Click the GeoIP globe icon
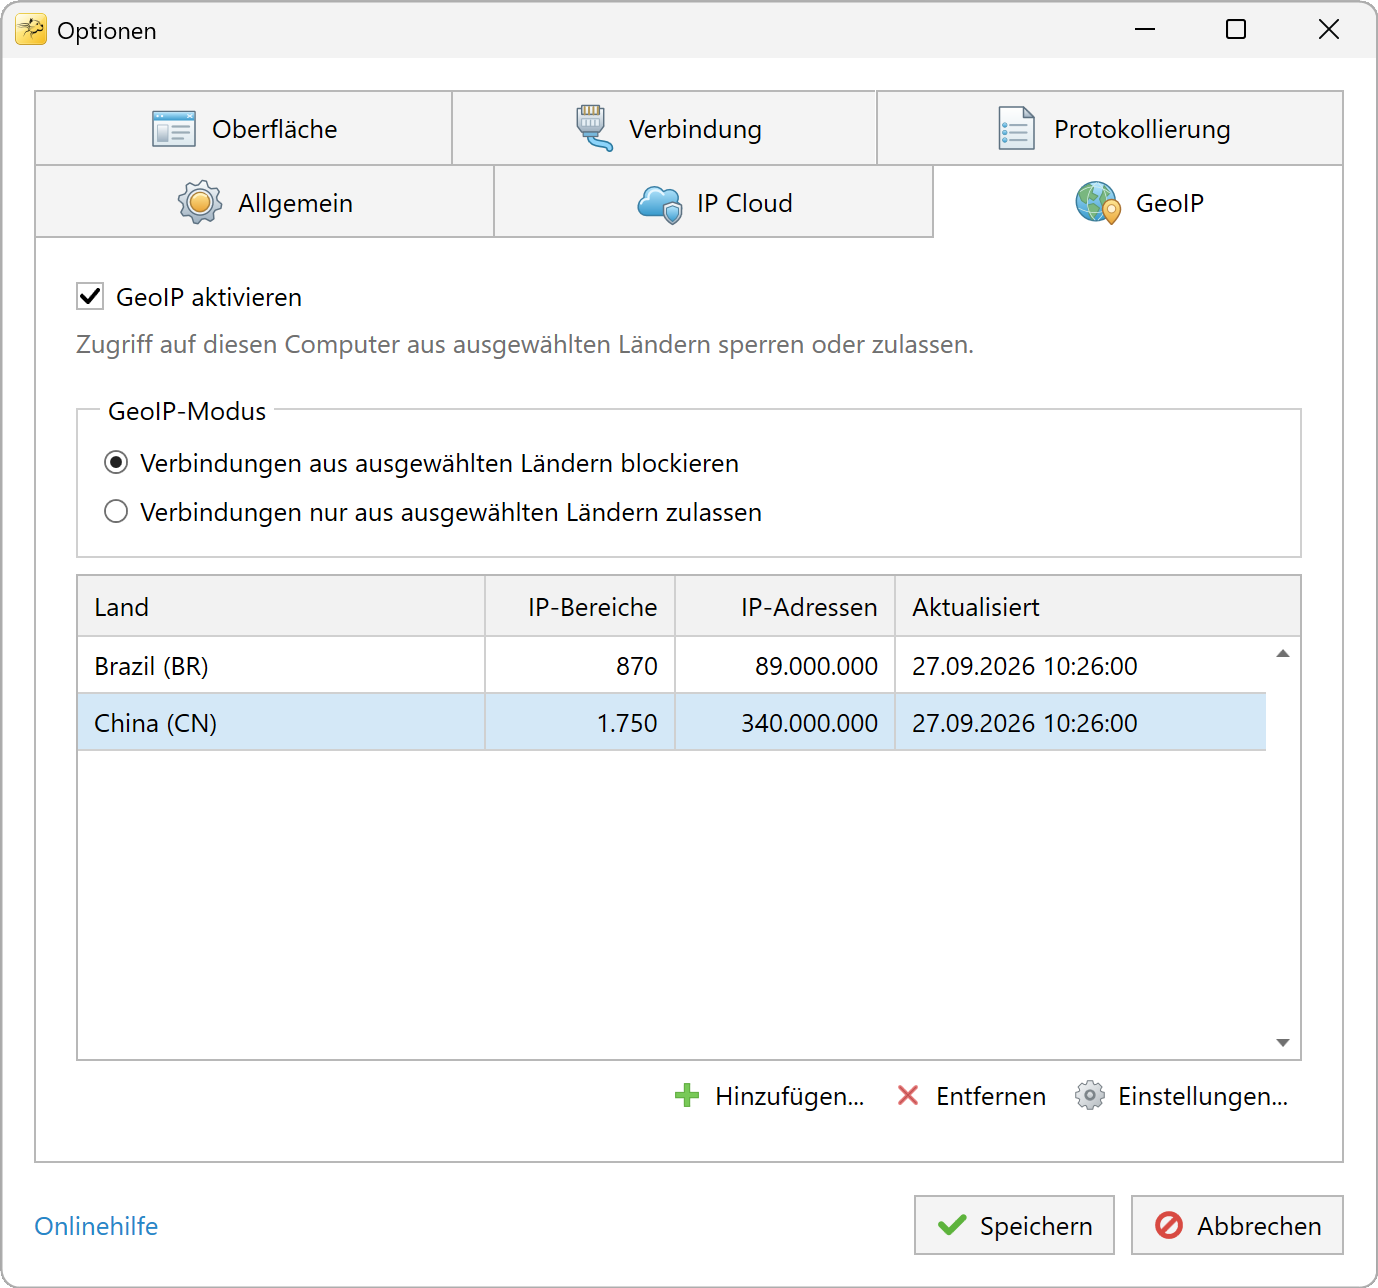Screen dimensions: 1378x1288 (1098, 203)
